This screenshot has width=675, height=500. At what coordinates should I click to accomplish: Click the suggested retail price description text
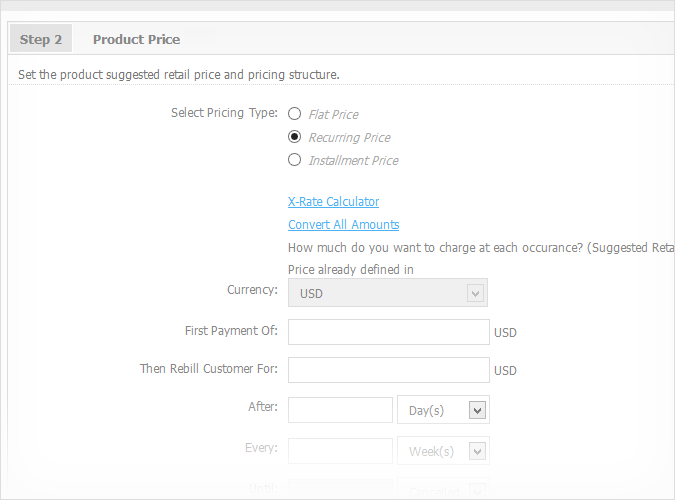tap(480, 247)
